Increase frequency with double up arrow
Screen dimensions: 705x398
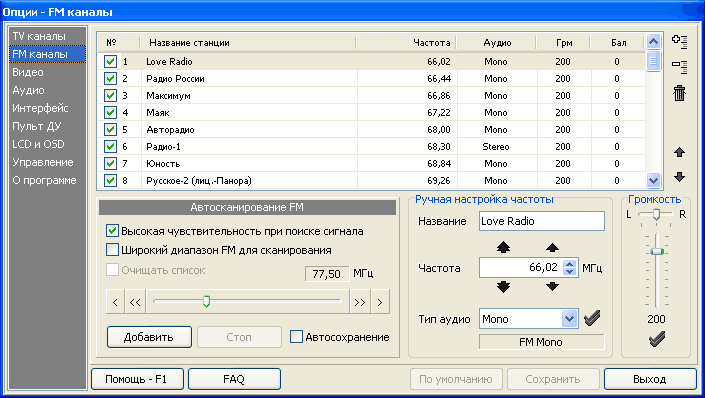503,247
